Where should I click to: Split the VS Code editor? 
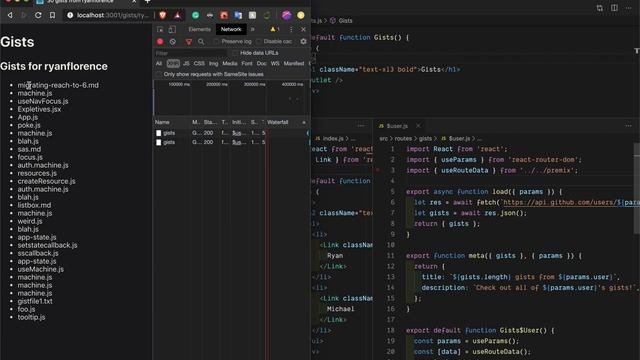614,8
